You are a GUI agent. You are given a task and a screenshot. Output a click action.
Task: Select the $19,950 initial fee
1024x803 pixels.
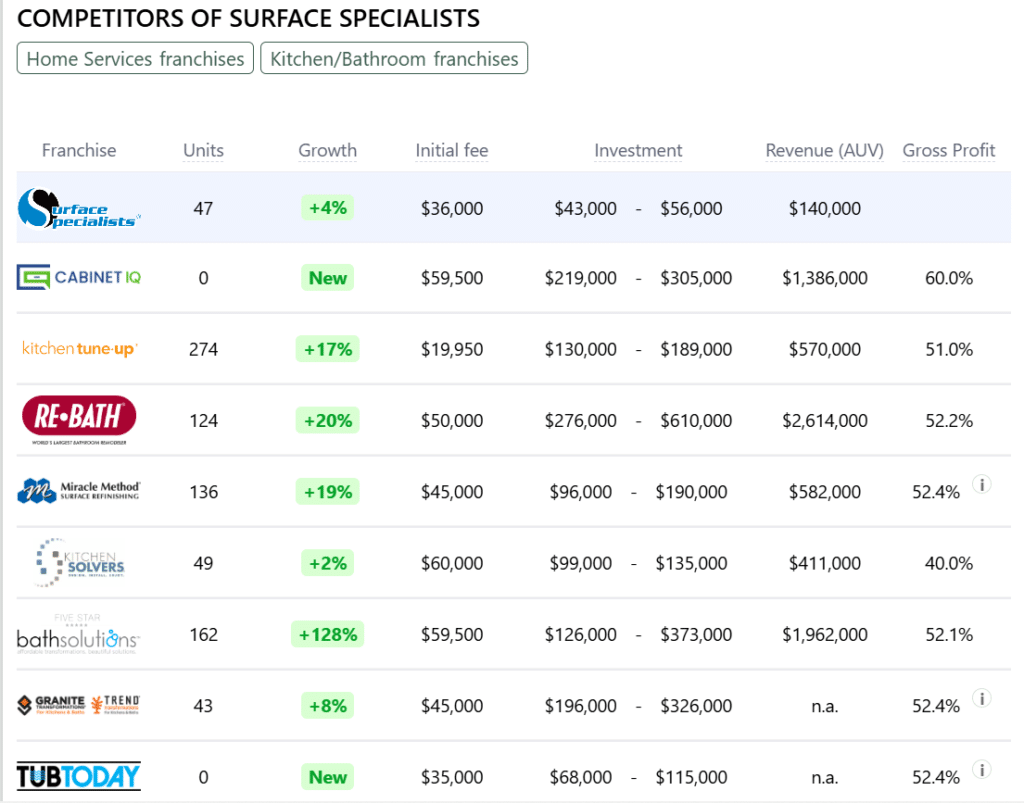pos(452,349)
